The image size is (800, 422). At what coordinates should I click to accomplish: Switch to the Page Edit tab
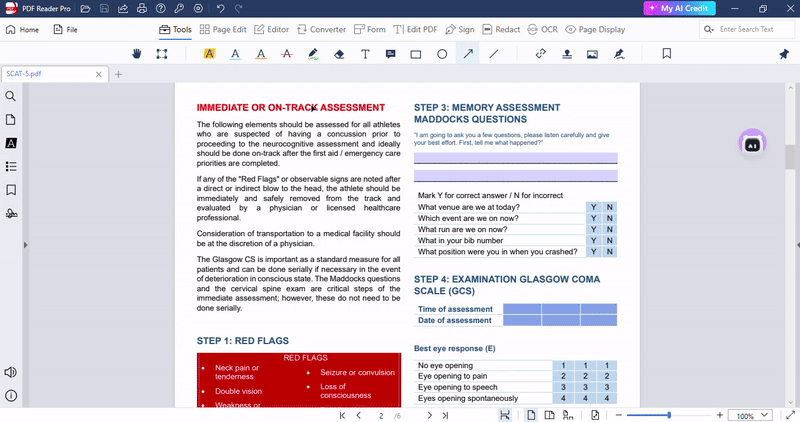click(223, 30)
